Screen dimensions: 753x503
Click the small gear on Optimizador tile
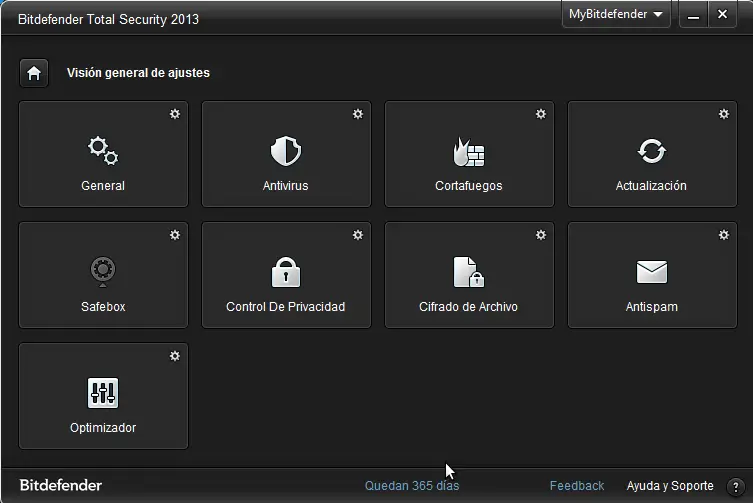tap(175, 356)
